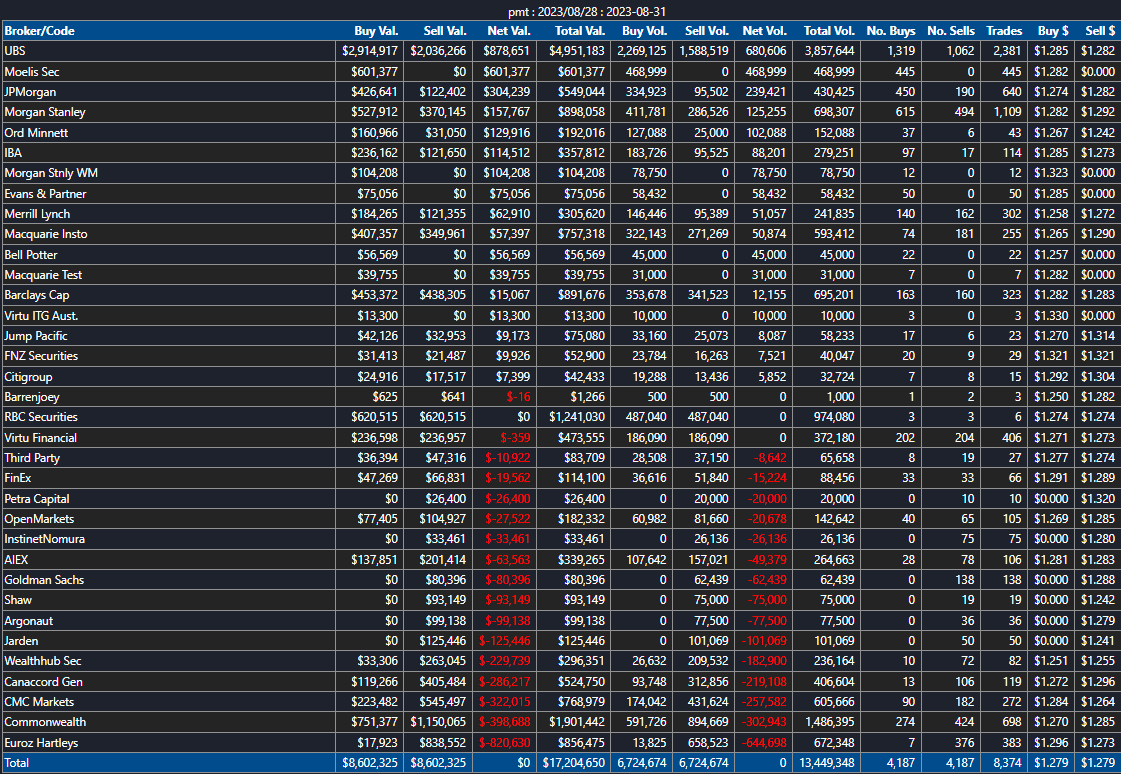Select the RBC Securities broker name
The height and width of the screenshot is (774, 1121).
click(41, 417)
